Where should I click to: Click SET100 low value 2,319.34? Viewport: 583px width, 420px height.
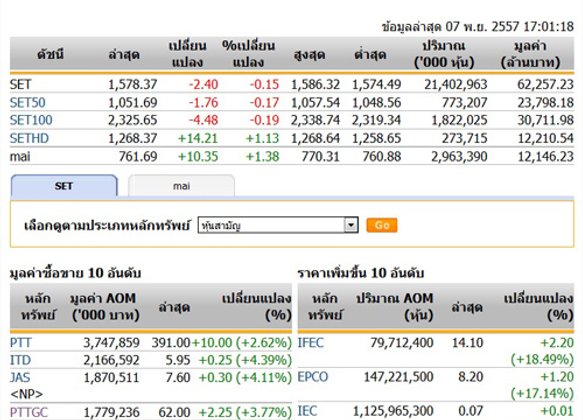(x=376, y=120)
